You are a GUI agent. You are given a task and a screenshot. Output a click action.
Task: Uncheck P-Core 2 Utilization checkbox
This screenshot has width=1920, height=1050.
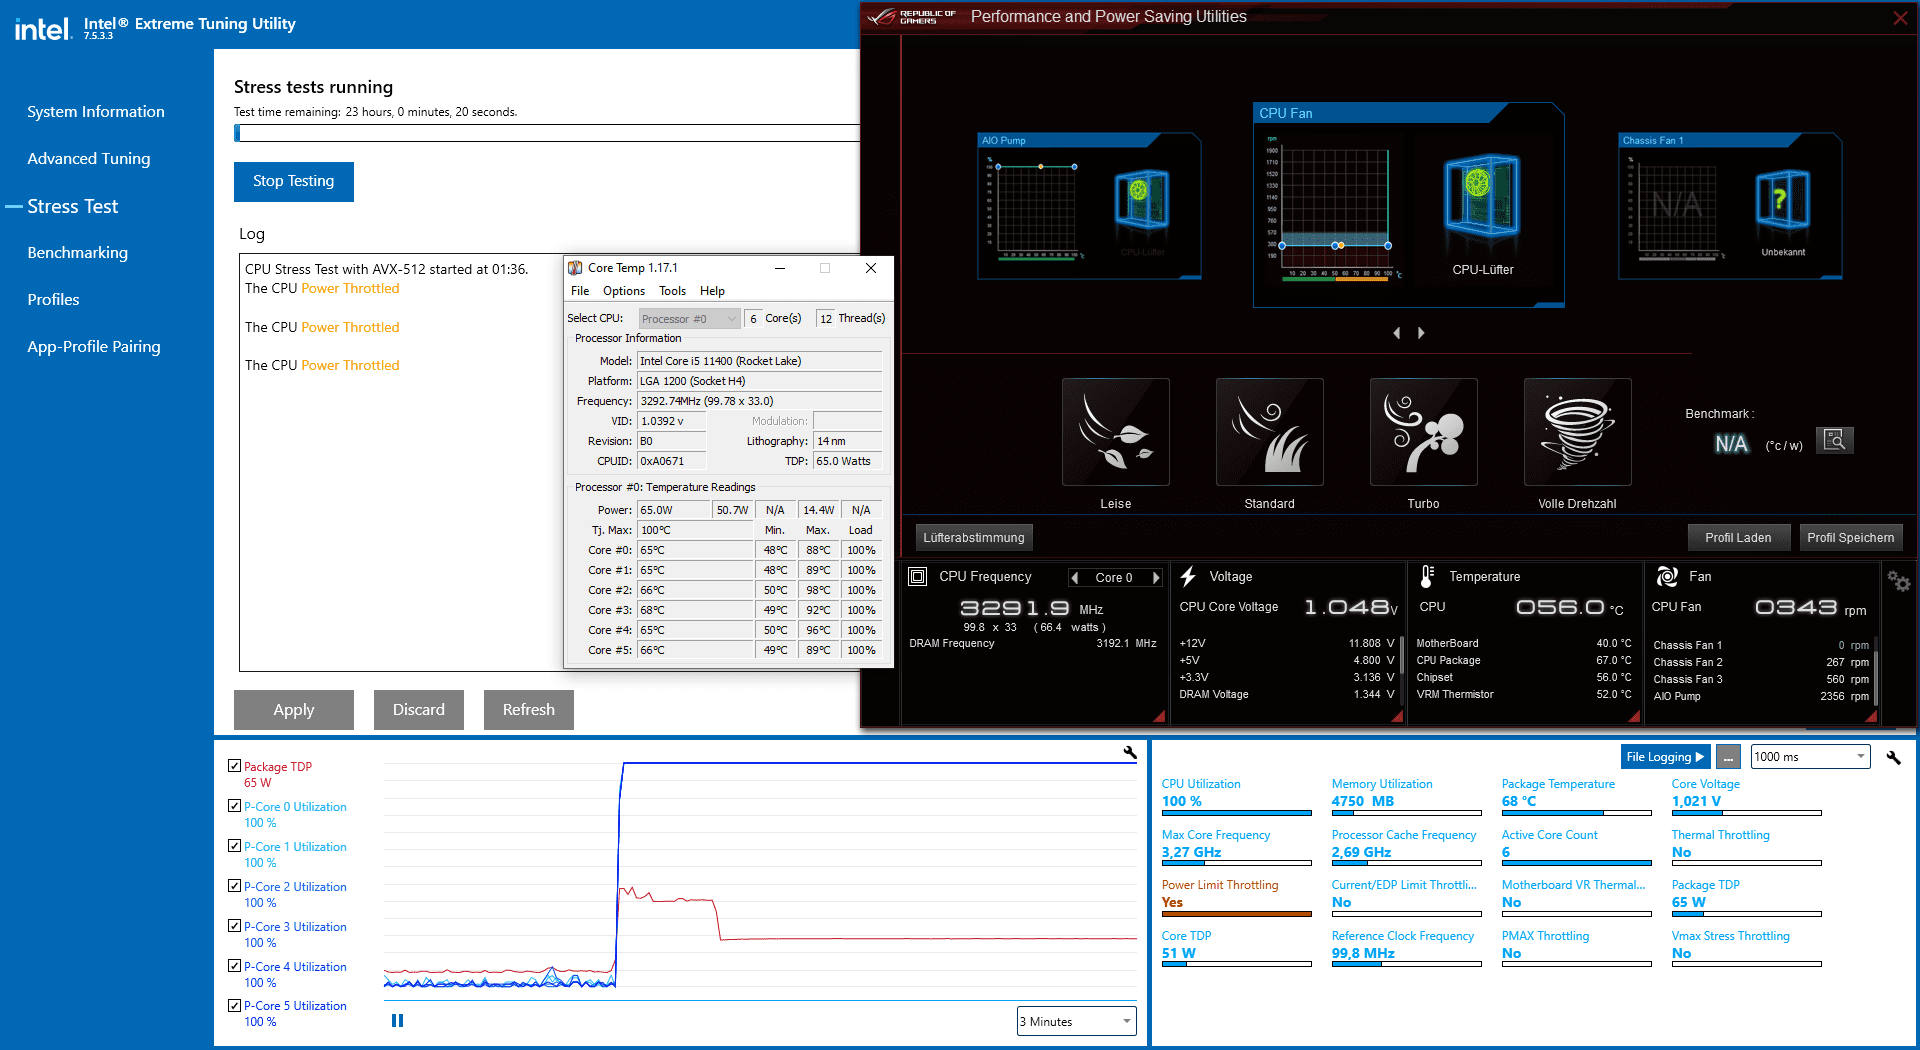(x=234, y=886)
